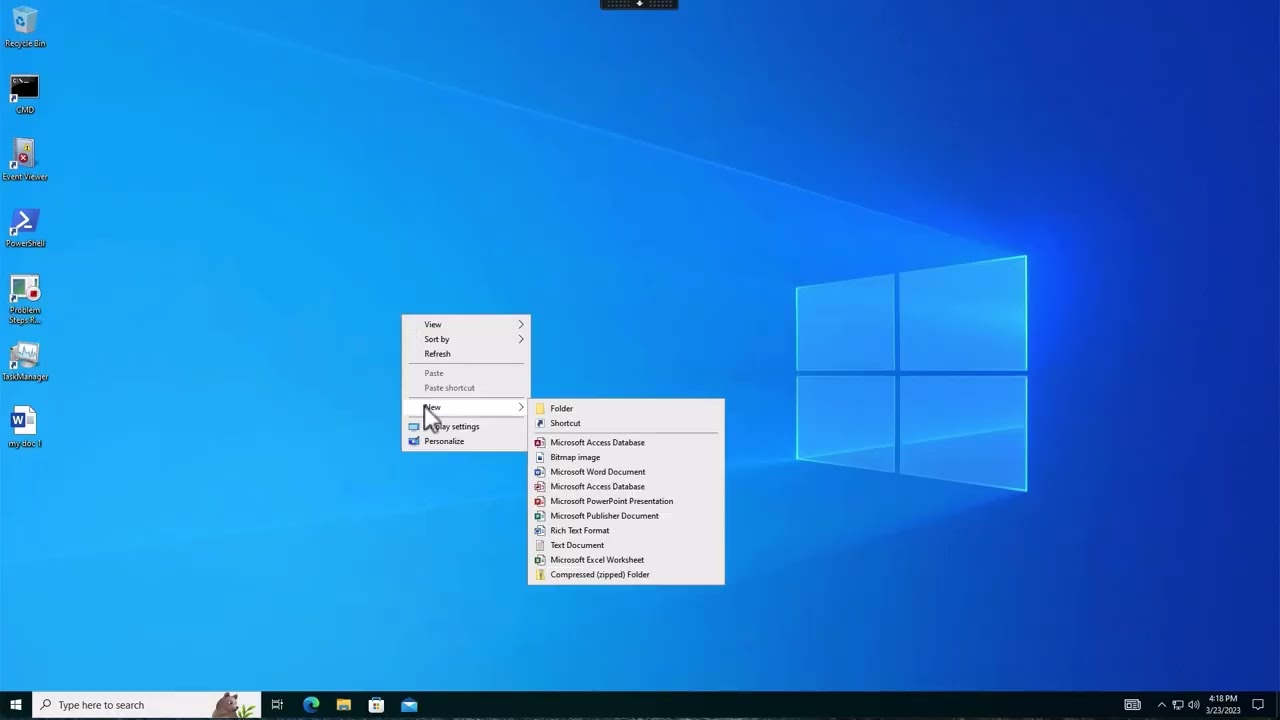Select the Event Viewer desktop shortcut
Screen dimensions: 1280x720
click(x=25, y=160)
